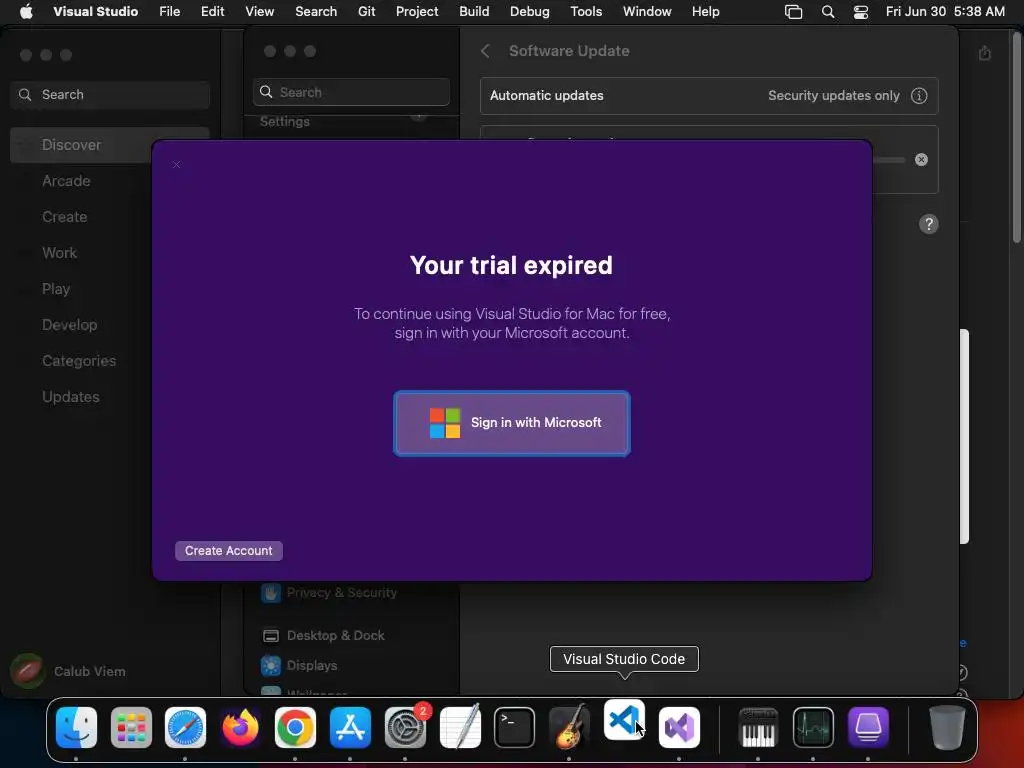1024x768 pixels.
Task: Select Categories in App Store sidebar
Action: click(79, 360)
